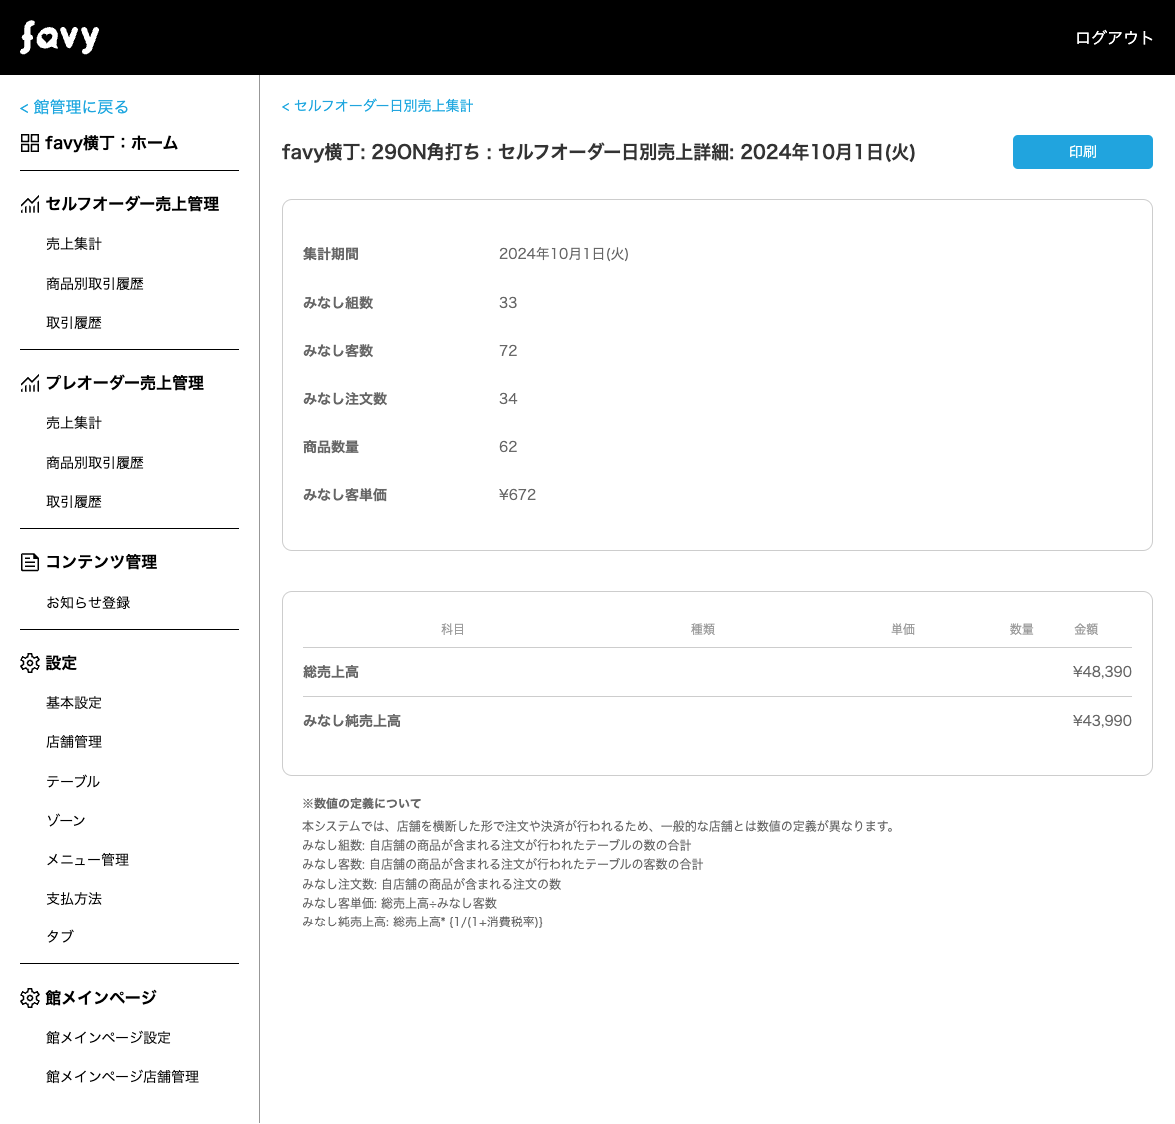Click the page title 2024年10月1日(火)

click(x=828, y=152)
